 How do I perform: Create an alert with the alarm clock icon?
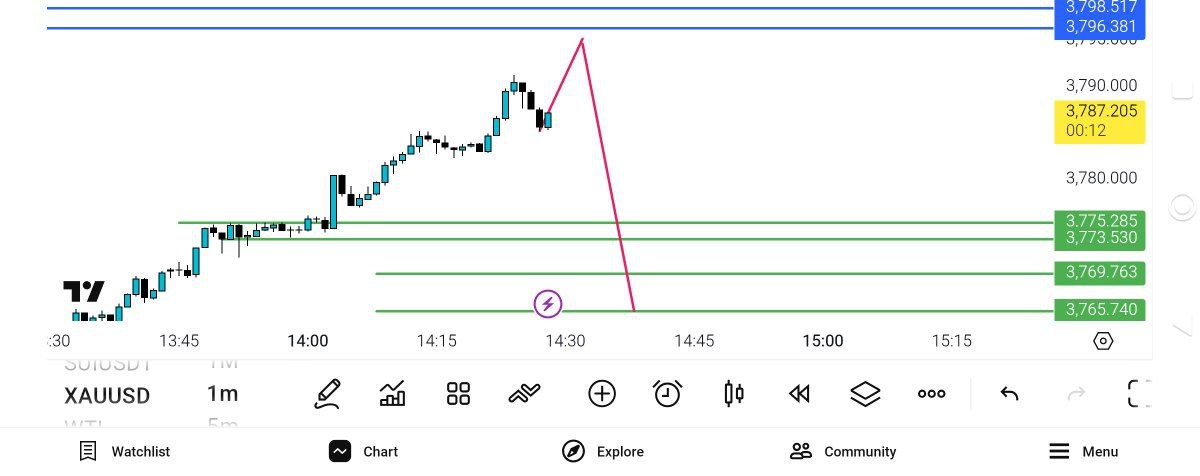pyautogui.click(x=667, y=394)
